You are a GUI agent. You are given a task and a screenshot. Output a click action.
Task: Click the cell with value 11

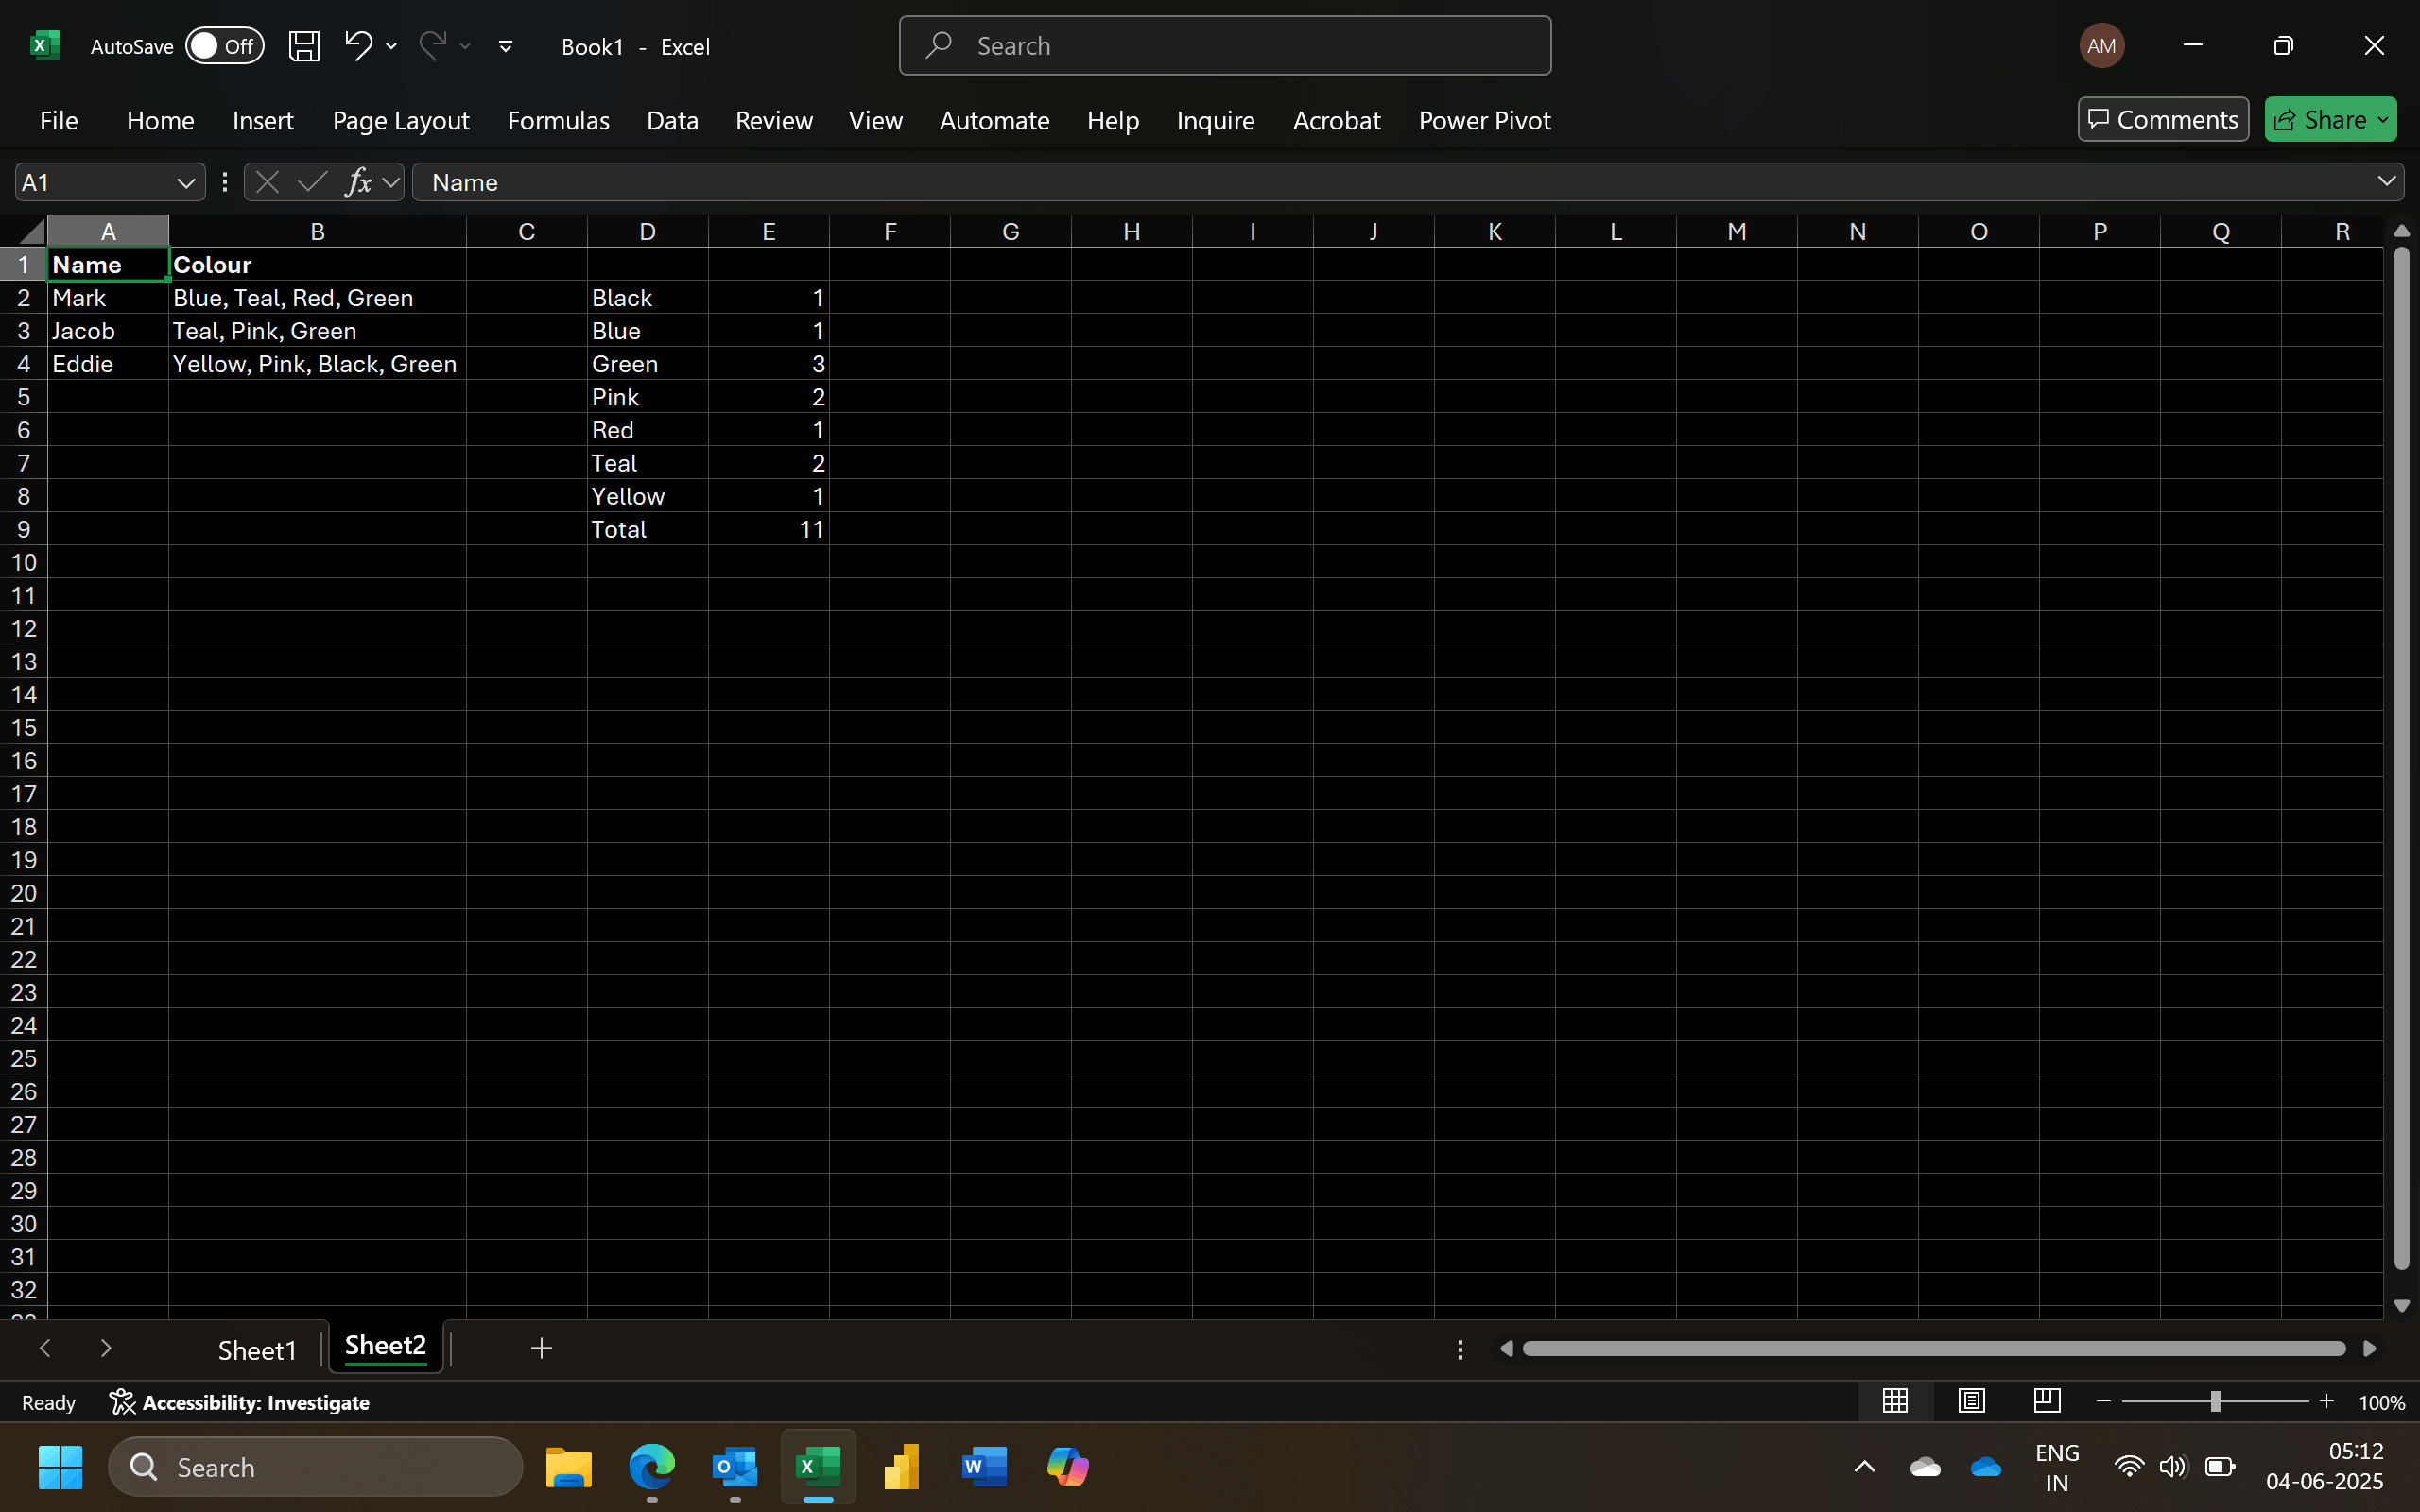click(768, 530)
